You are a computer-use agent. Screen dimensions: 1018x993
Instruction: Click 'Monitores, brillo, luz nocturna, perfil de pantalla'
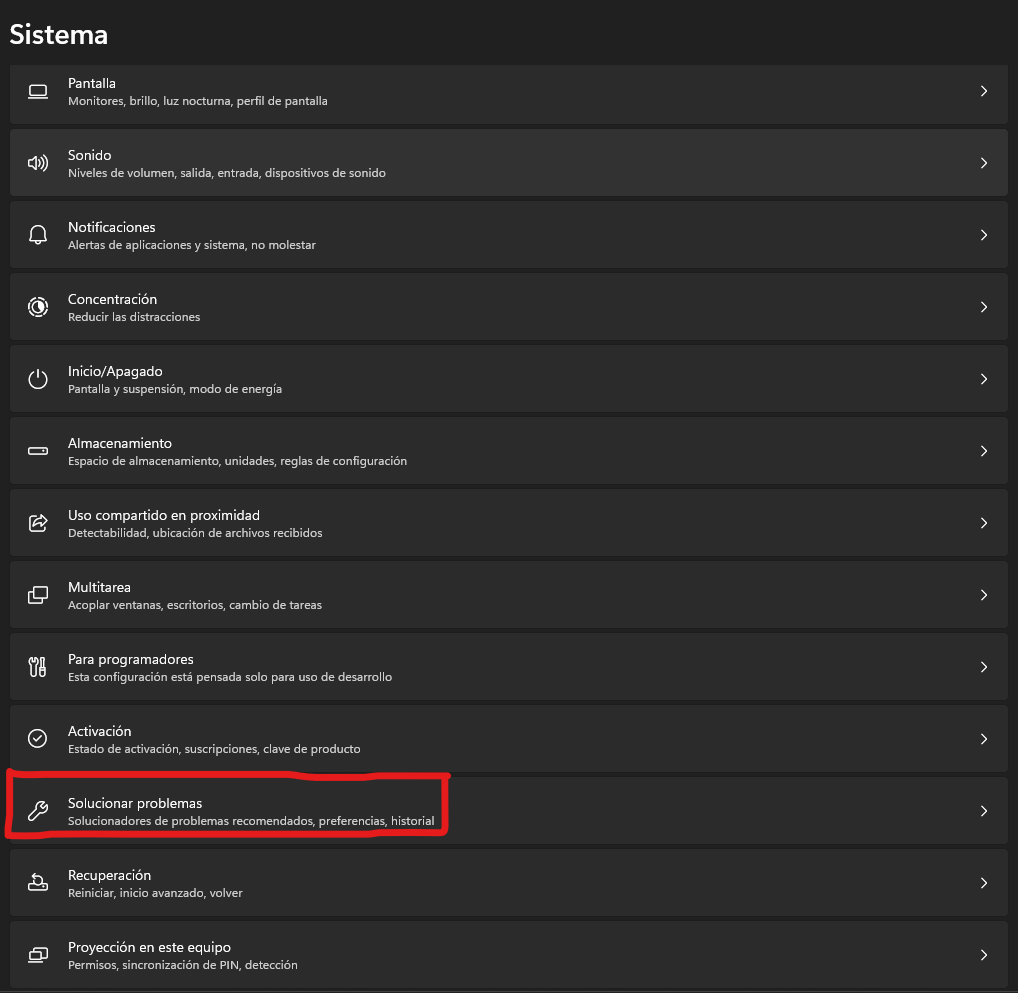click(197, 101)
